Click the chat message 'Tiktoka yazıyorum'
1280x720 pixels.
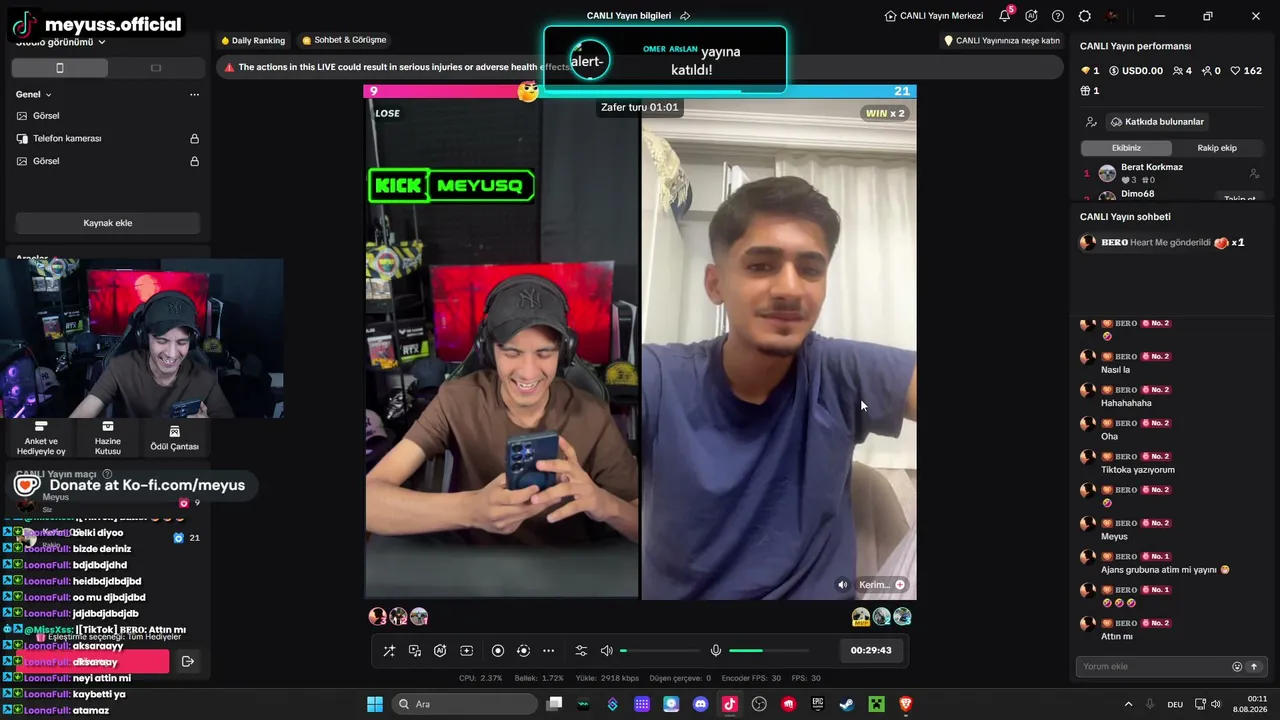pyautogui.click(x=1138, y=470)
